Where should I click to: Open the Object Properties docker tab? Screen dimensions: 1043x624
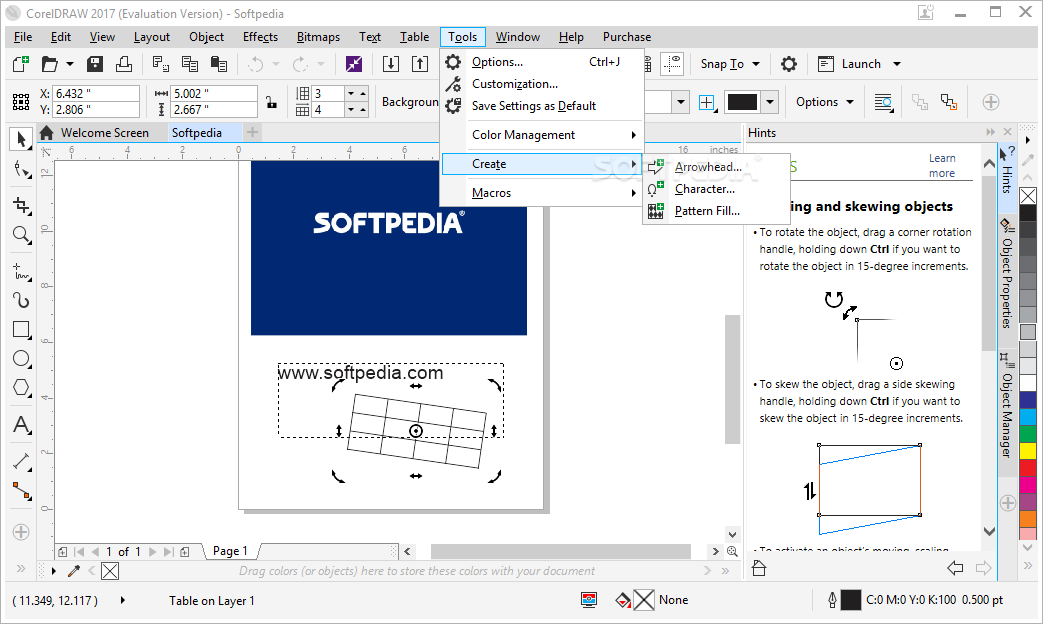1006,273
